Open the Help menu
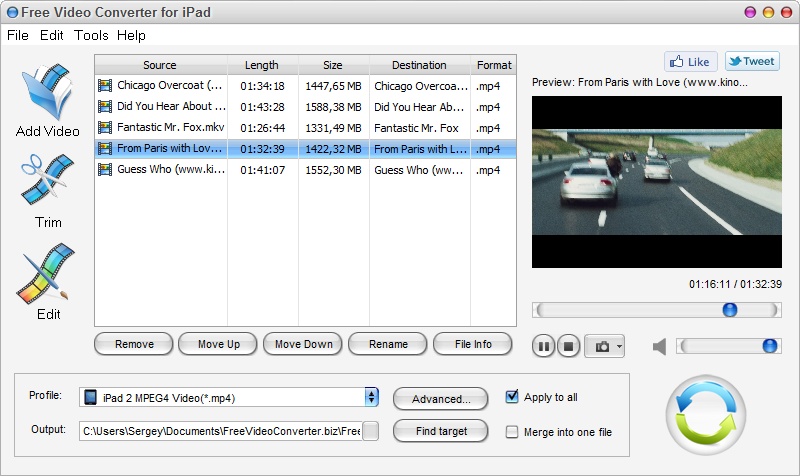The height and width of the screenshot is (476, 800). (131, 35)
